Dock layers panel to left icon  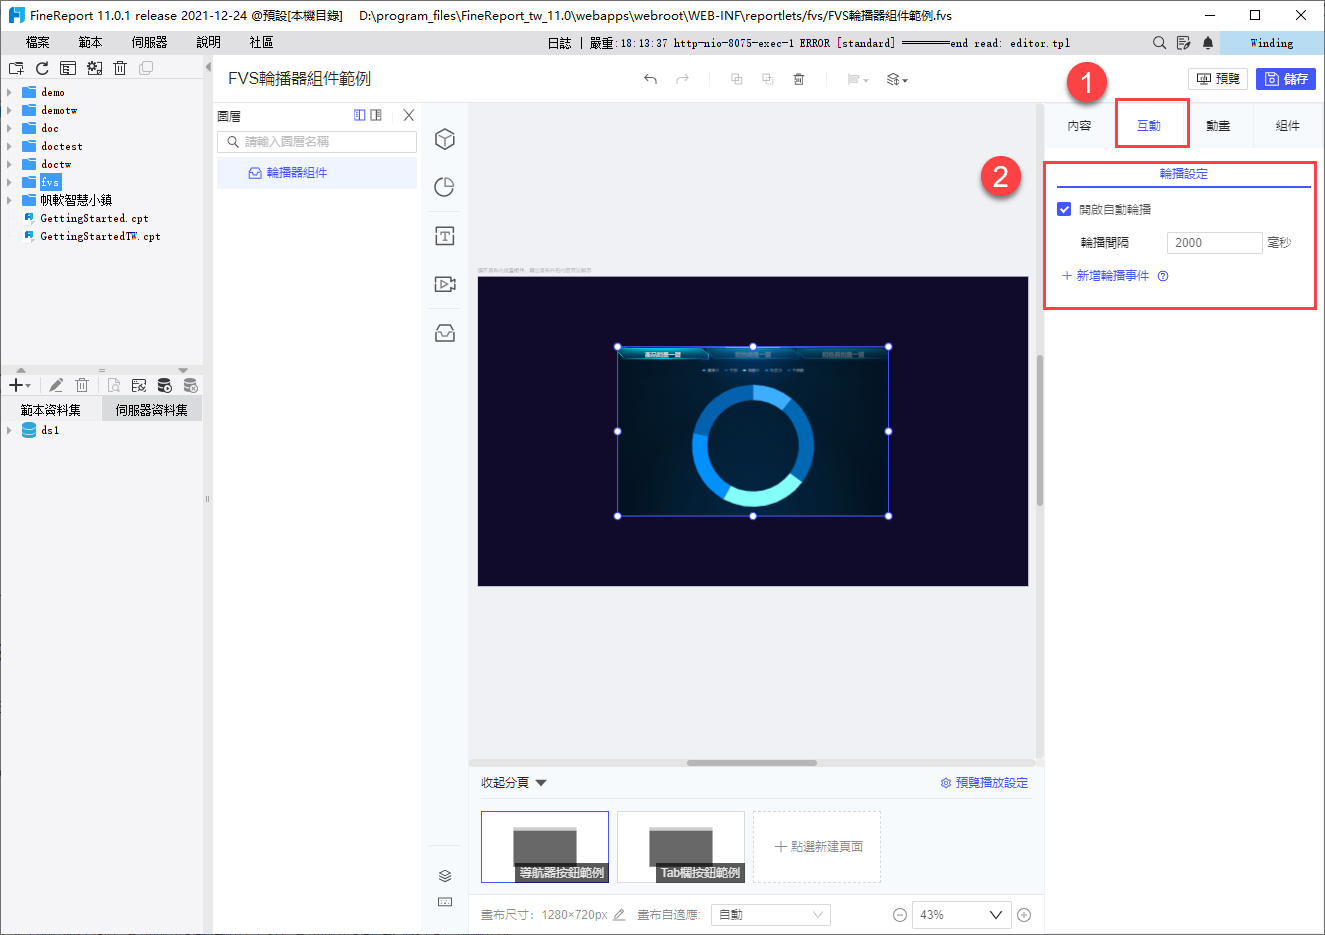click(x=360, y=115)
